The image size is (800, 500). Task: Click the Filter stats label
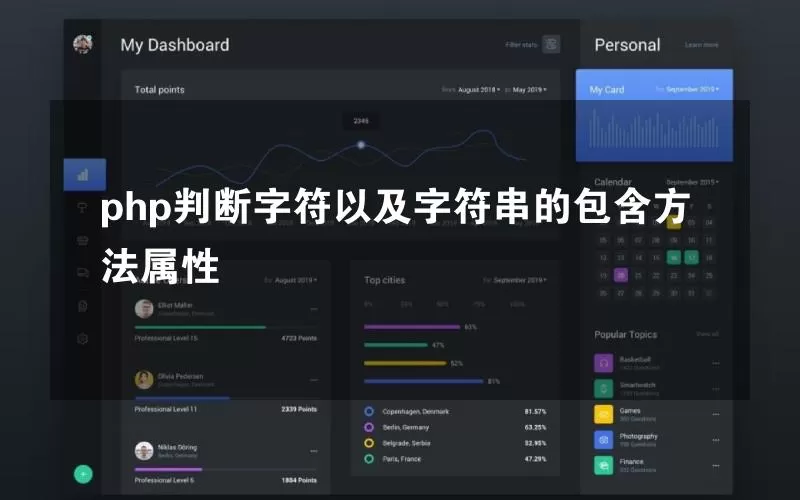(x=521, y=45)
